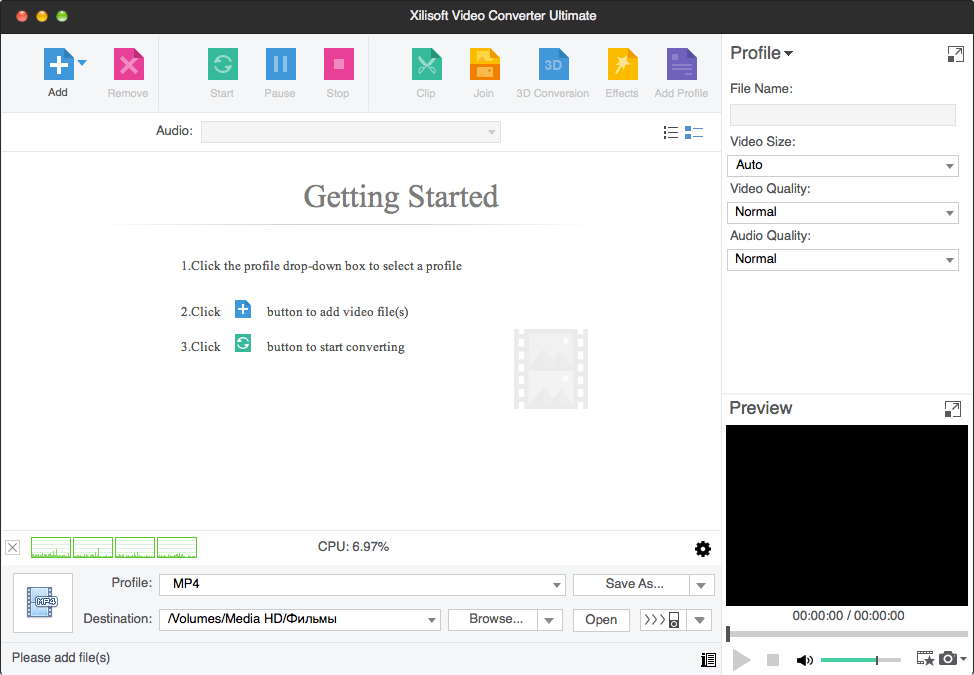974x675 pixels.
Task: Open the Add button dropdown arrow
Action: click(x=82, y=63)
